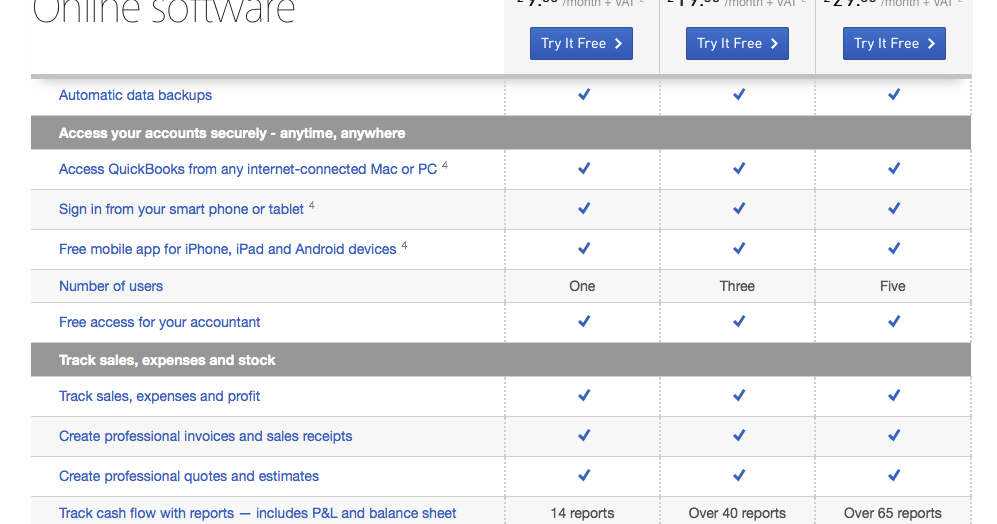Open Free mobile app for iPhone, iPad and Android
The width and height of the screenshot is (997, 524).
click(x=228, y=249)
